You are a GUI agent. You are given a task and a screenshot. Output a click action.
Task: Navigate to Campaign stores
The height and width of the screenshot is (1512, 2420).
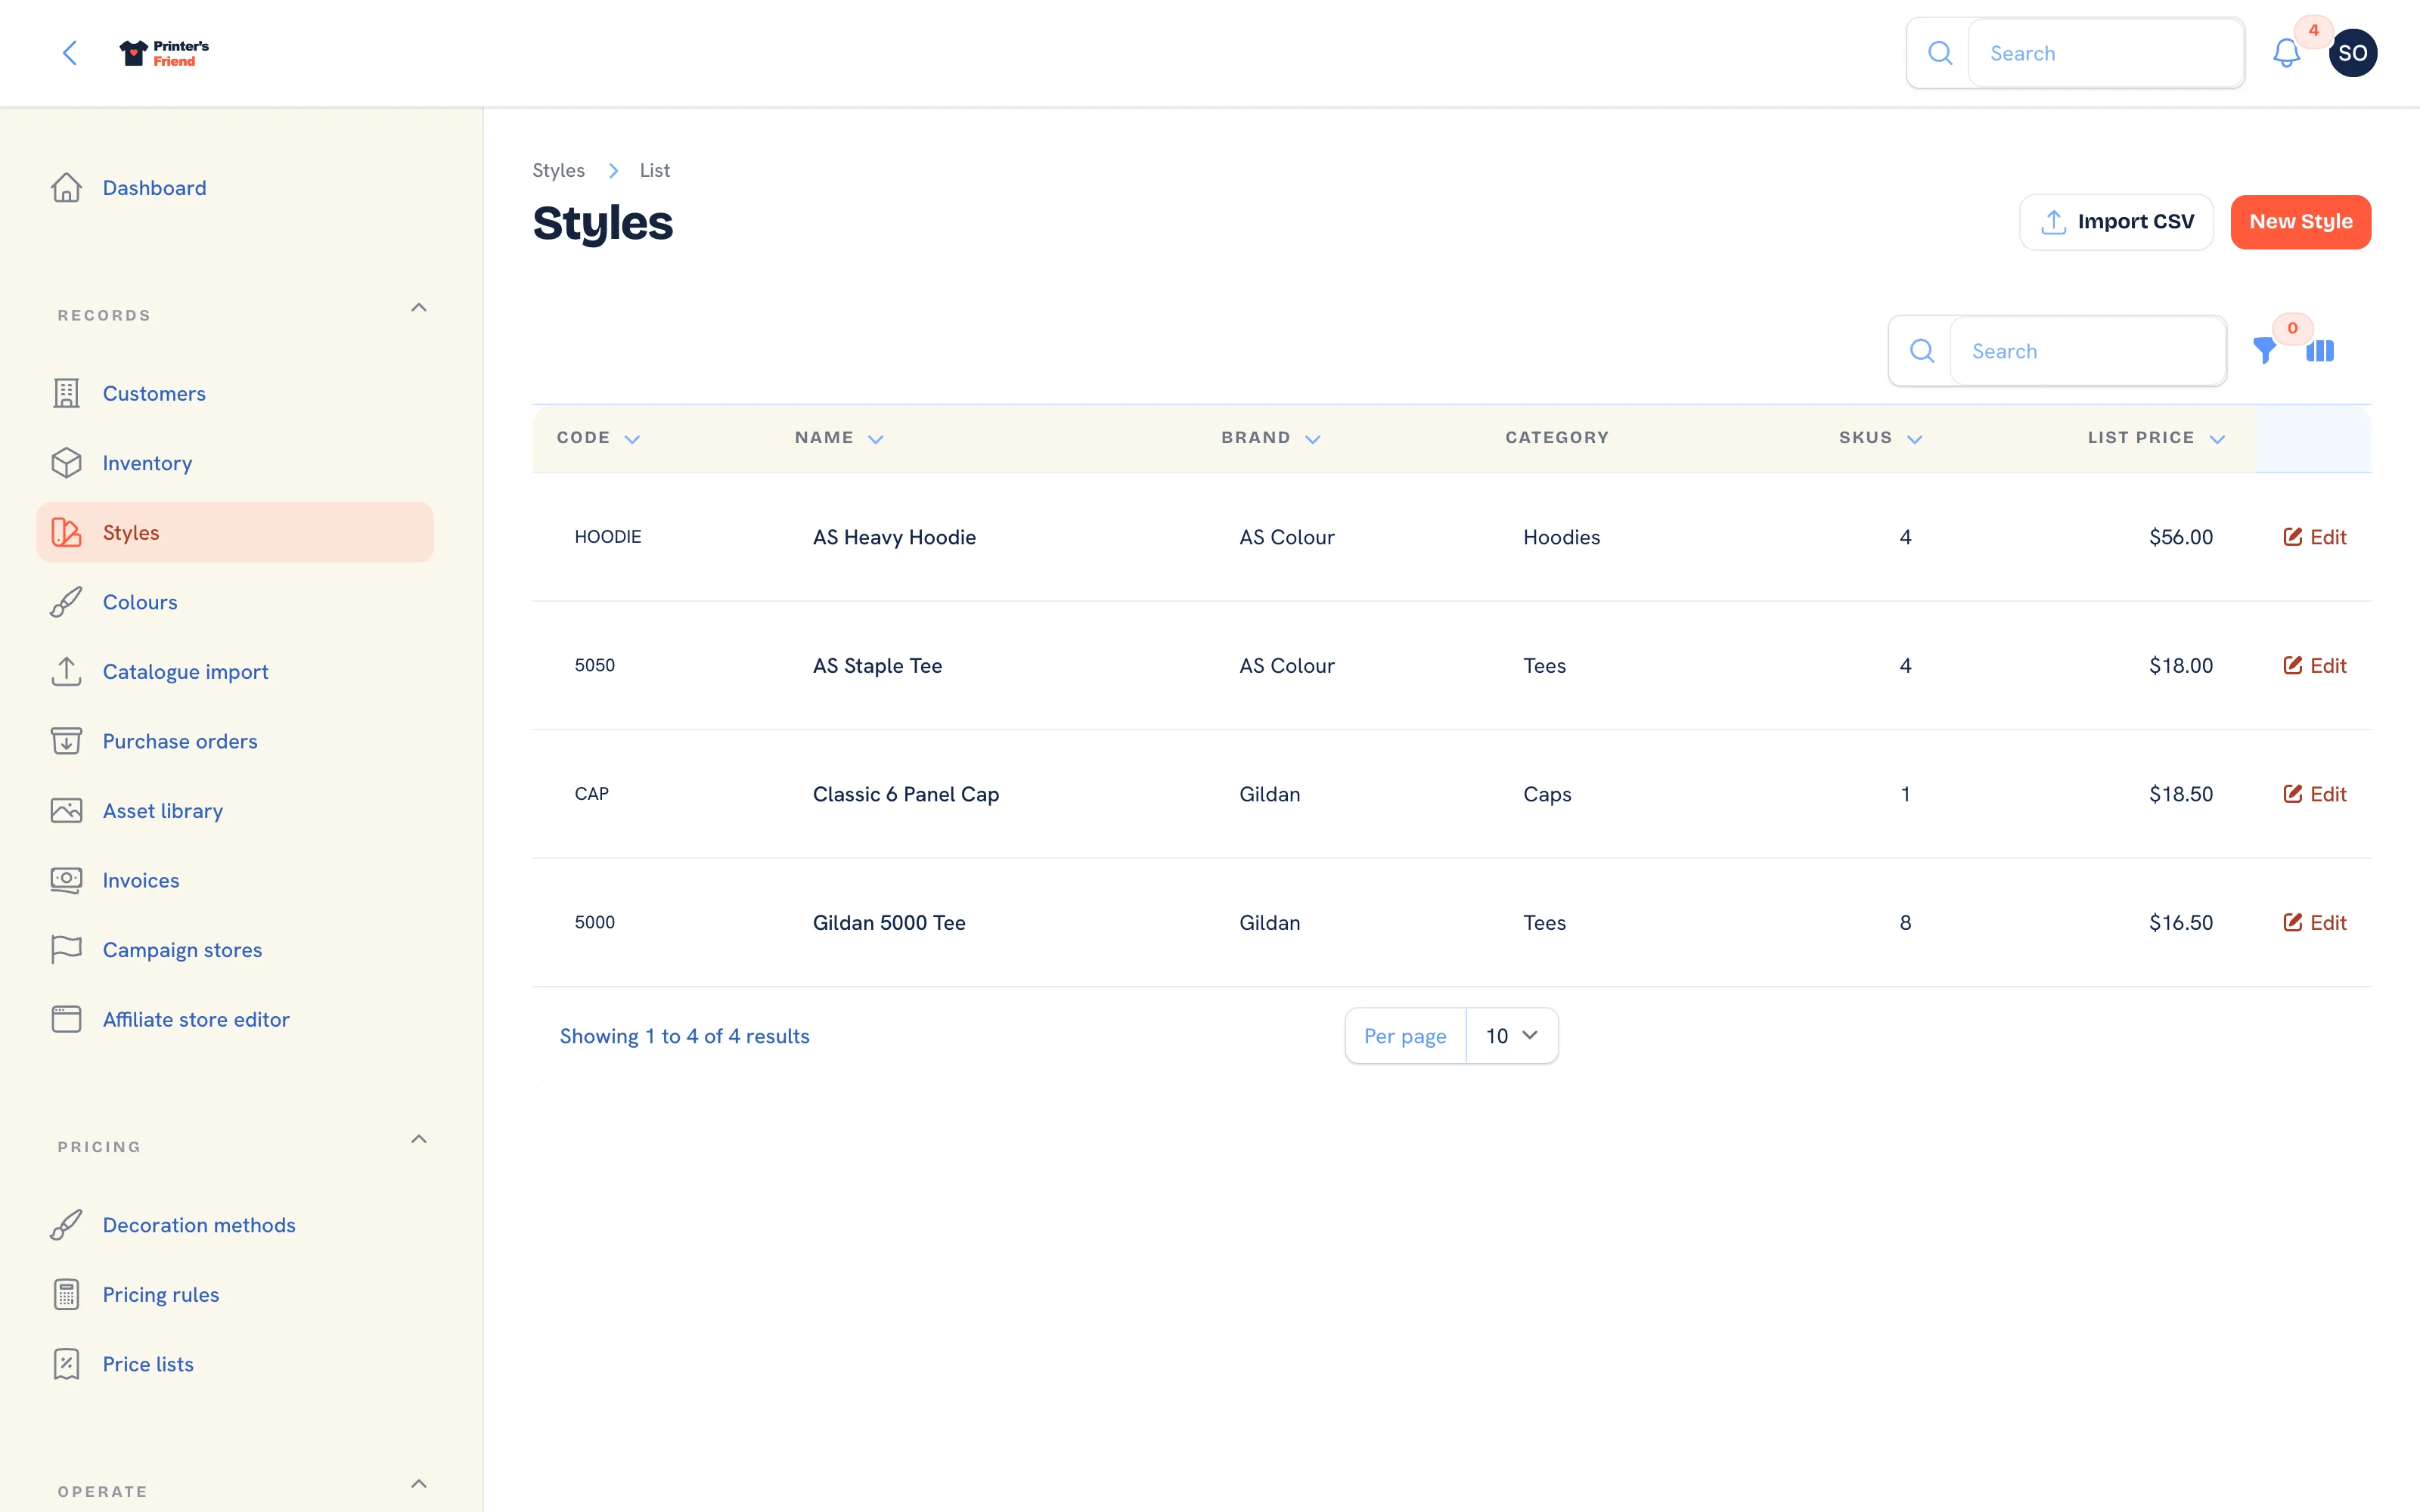coord(182,950)
